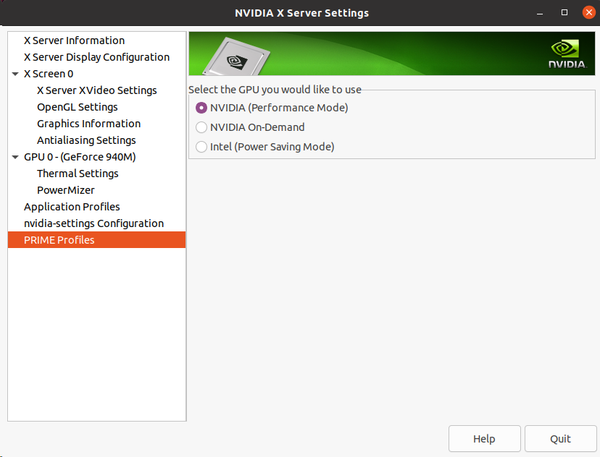Select Intel (Power Saving Mode)
The width and height of the screenshot is (600, 457).
point(202,146)
